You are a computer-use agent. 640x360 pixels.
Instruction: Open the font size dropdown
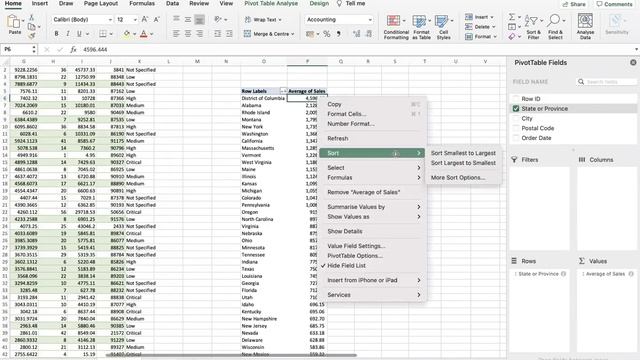tap(135, 20)
